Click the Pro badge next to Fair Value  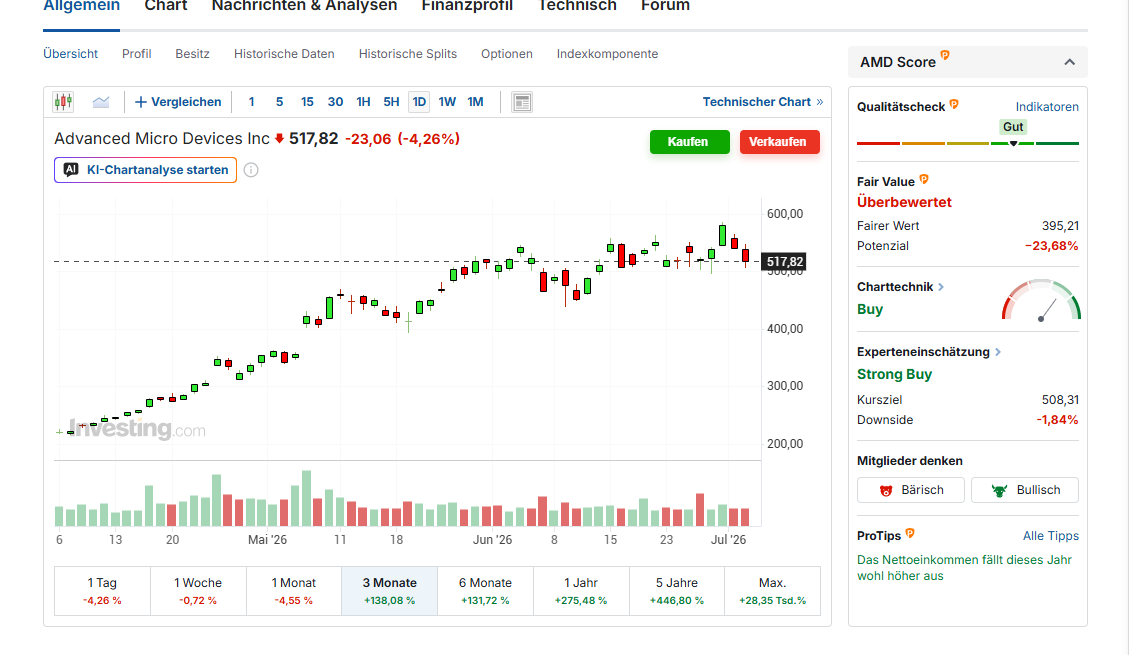[924, 179]
